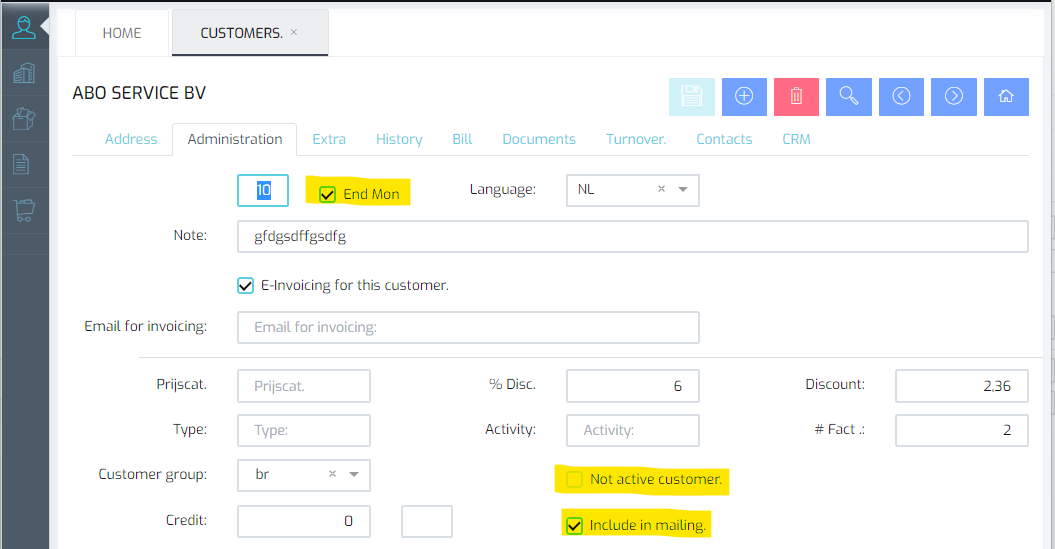The height and width of the screenshot is (549, 1055).
Task: Open the Turnover tab
Action: tap(636, 139)
